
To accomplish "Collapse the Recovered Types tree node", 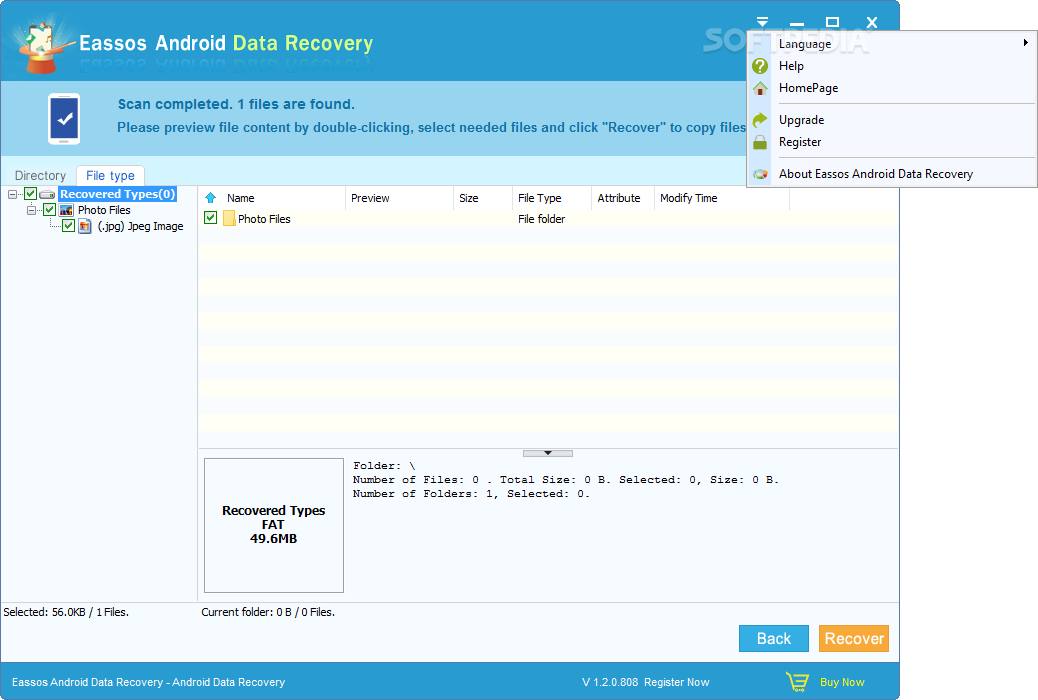I will point(13,194).
